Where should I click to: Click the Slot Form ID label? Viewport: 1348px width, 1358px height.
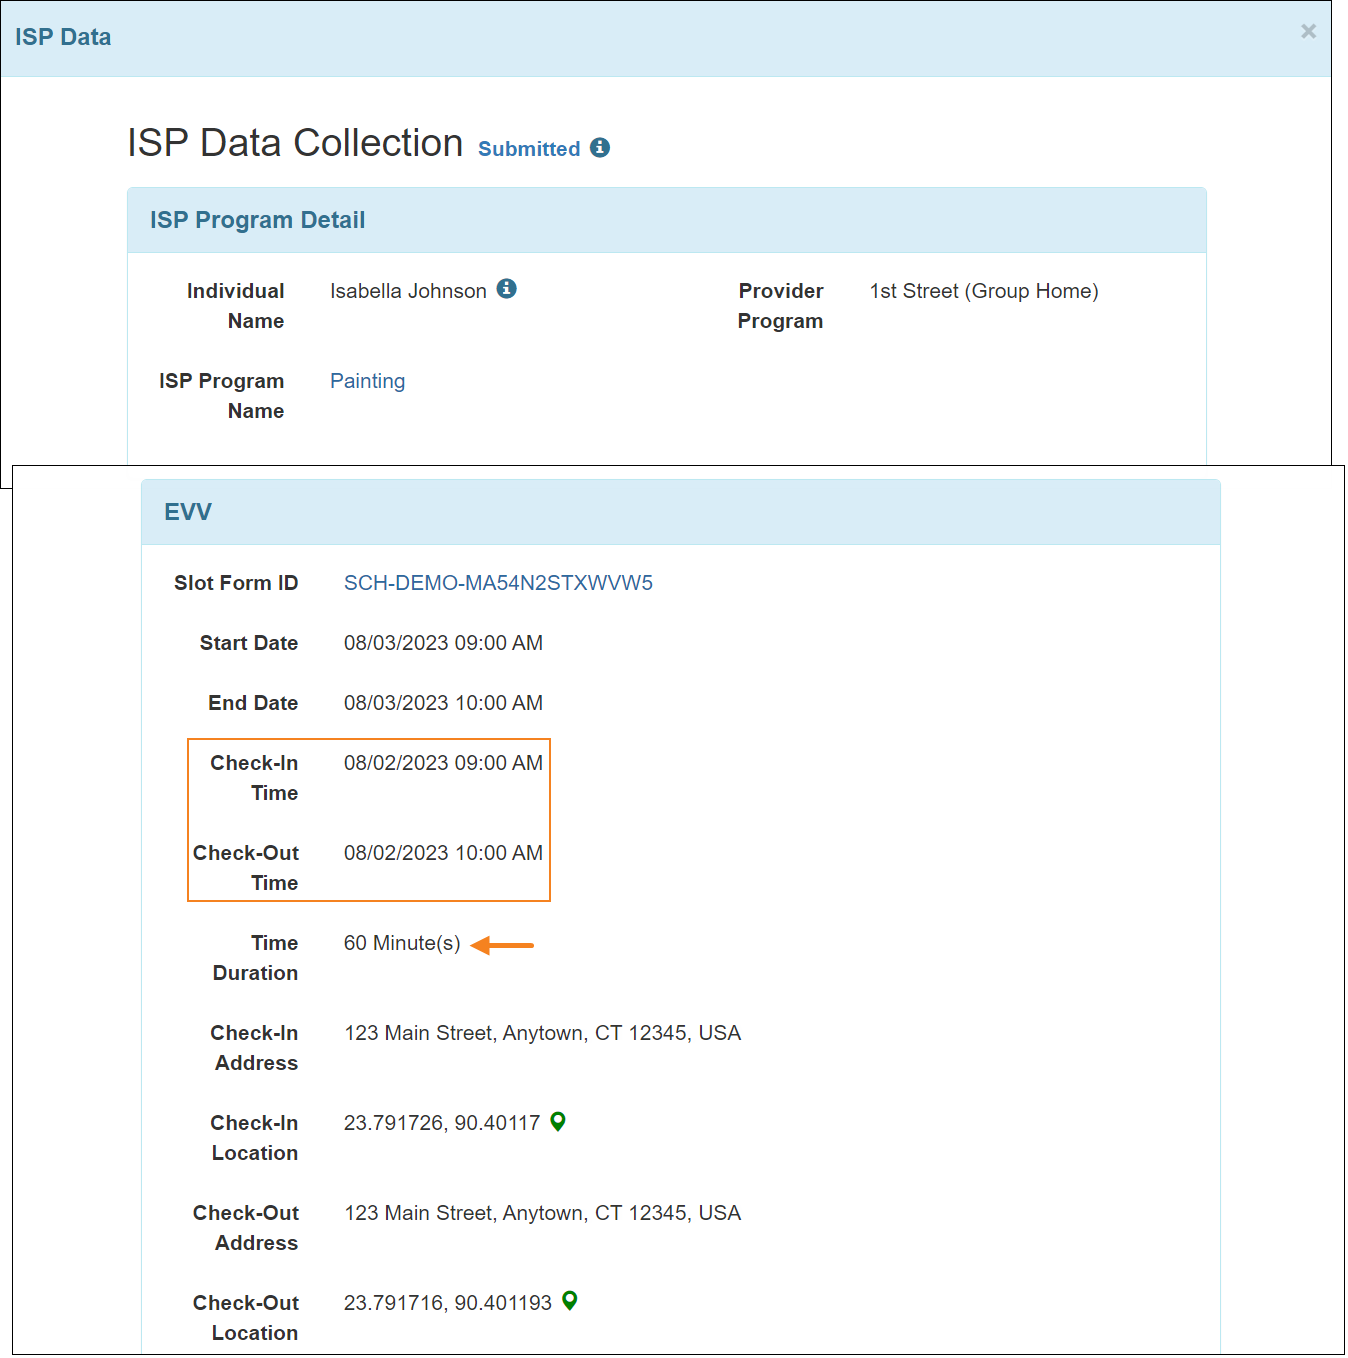(x=236, y=583)
